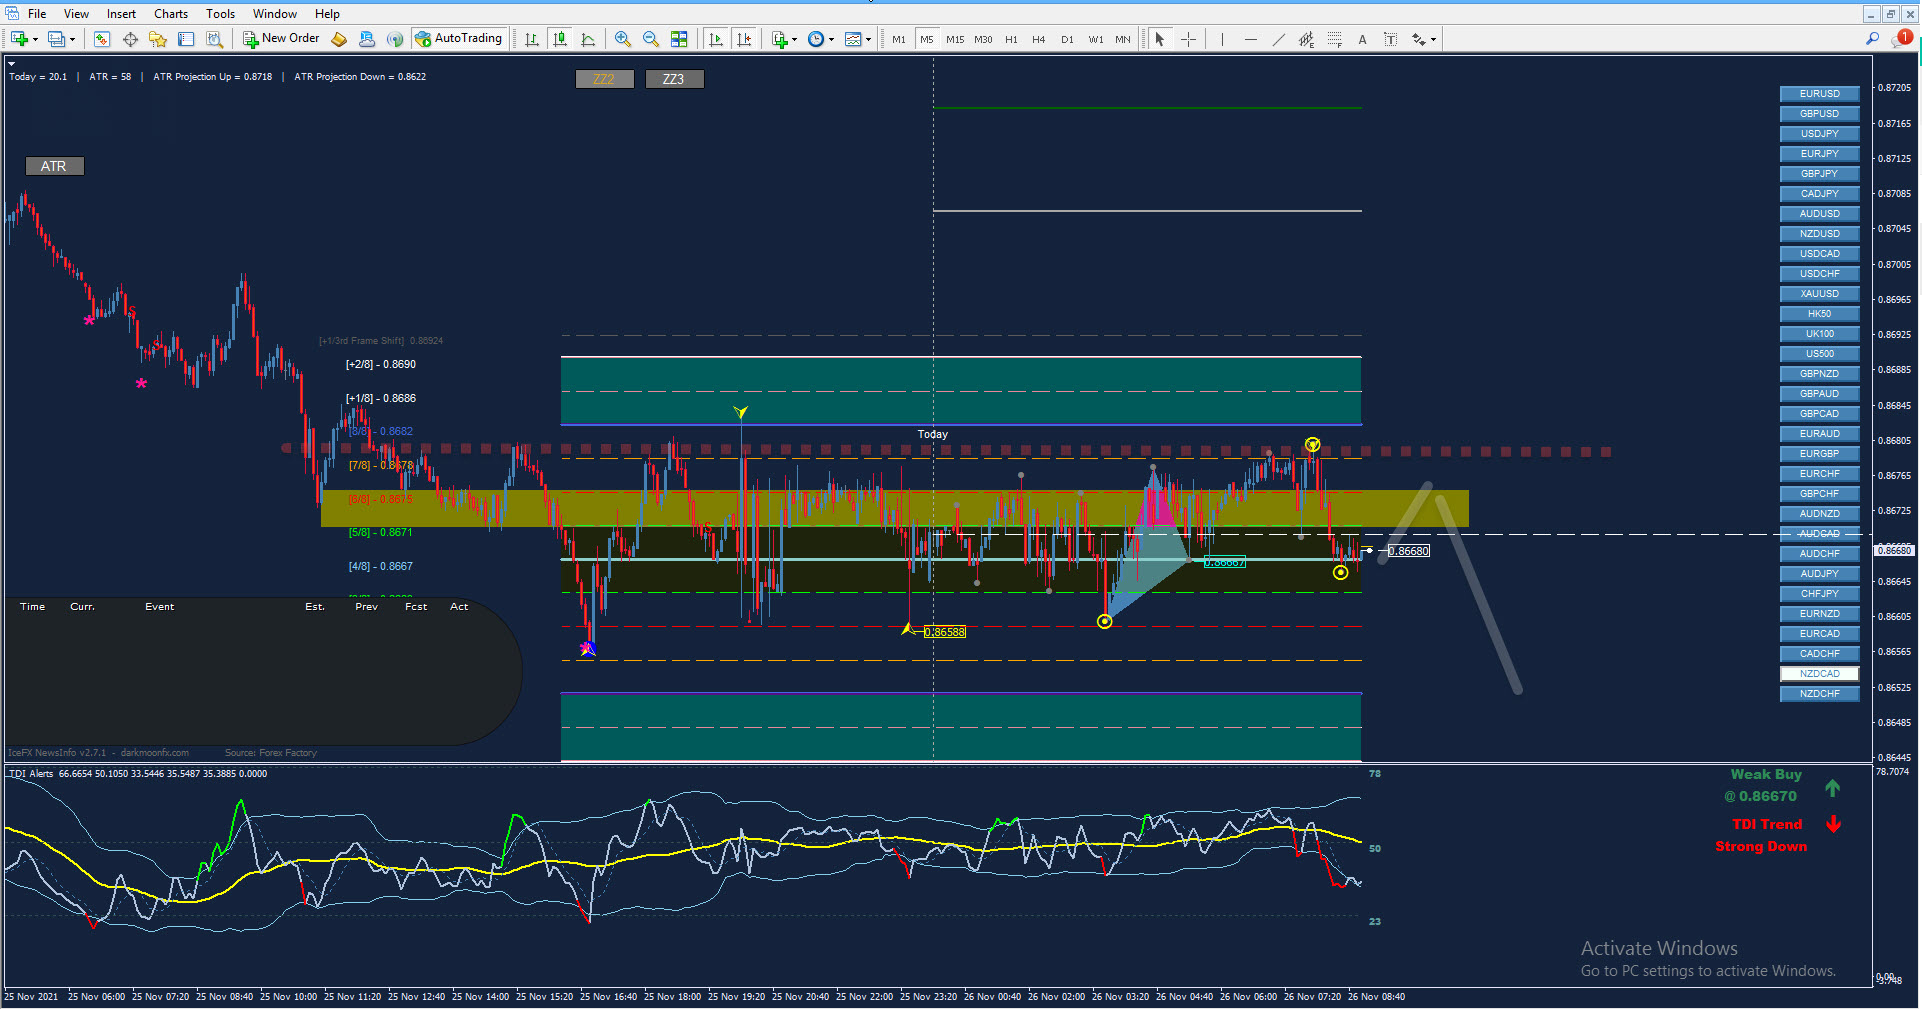Toggle the ZZ3 zigzag button
Image resolution: width=1922 pixels, height=1009 pixels.
click(674, 79)
